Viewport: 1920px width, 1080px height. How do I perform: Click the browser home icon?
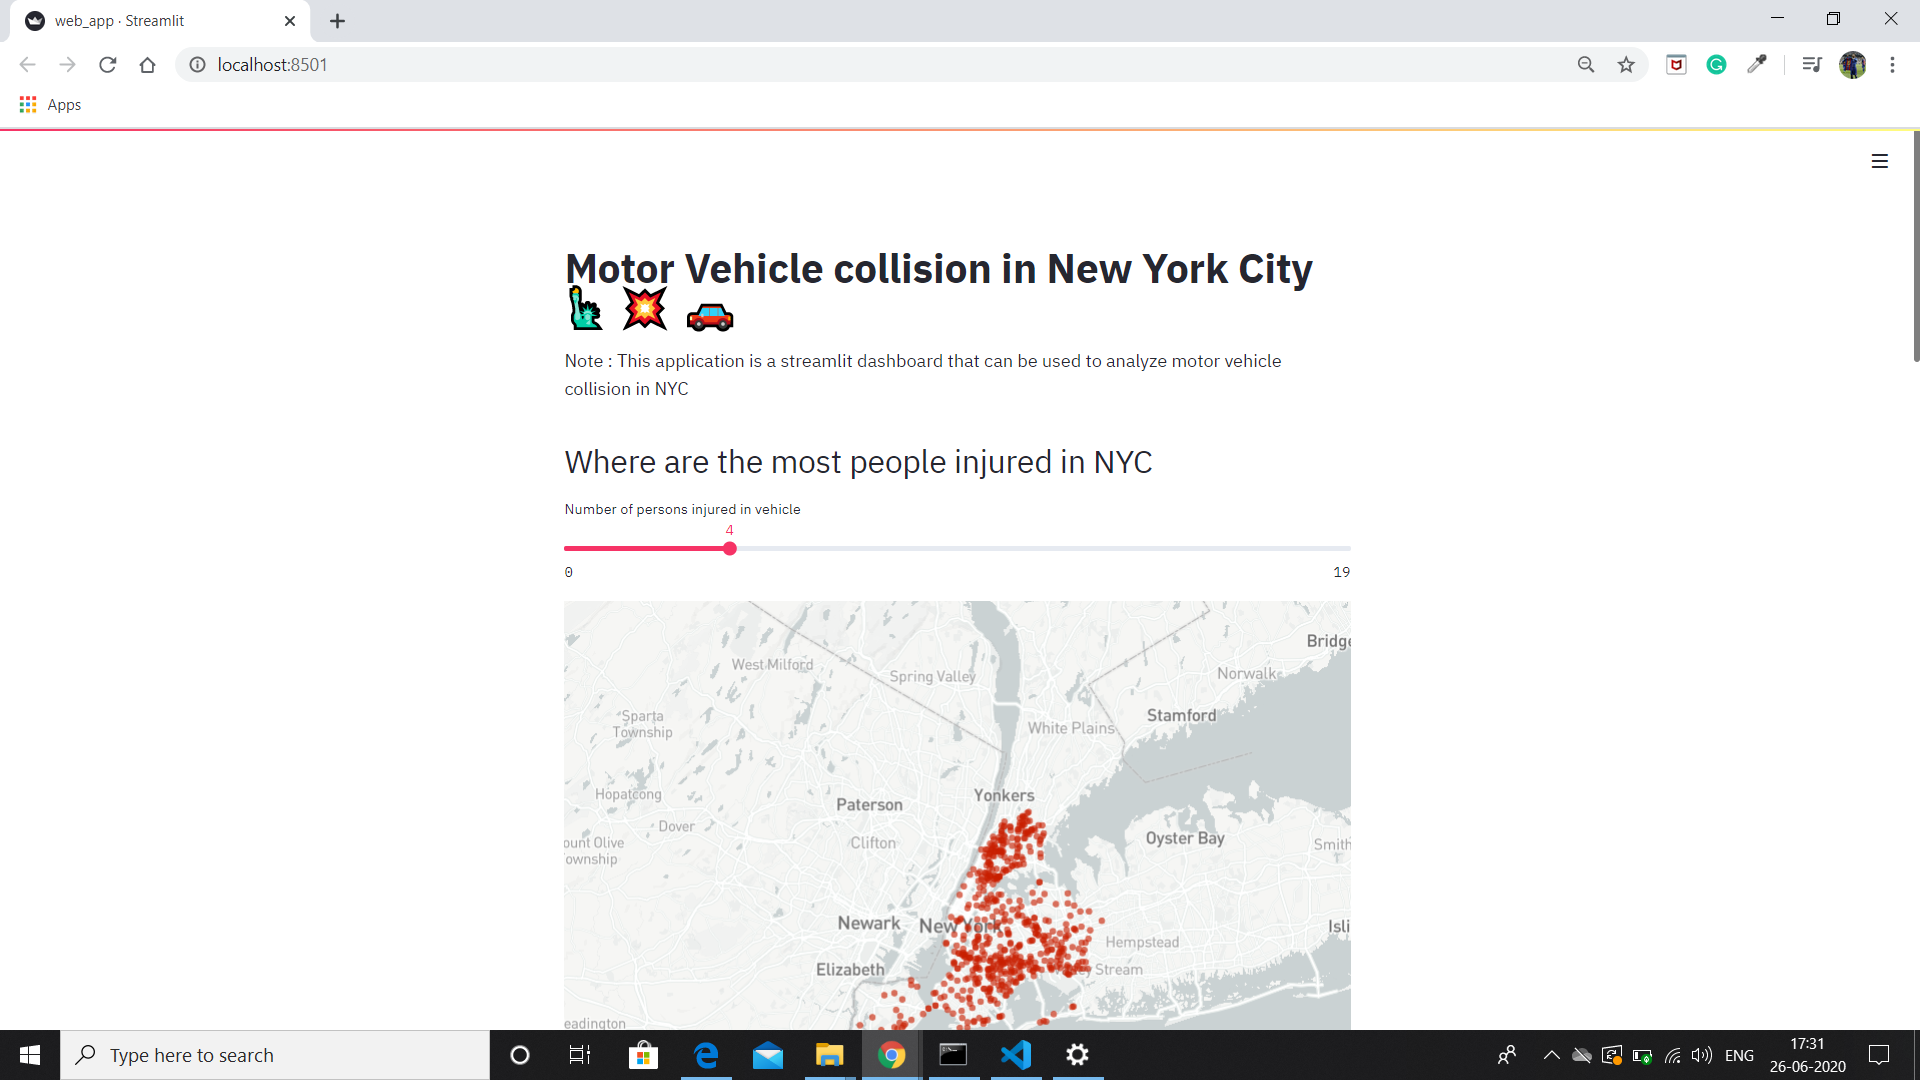click(x=148, y=65)
